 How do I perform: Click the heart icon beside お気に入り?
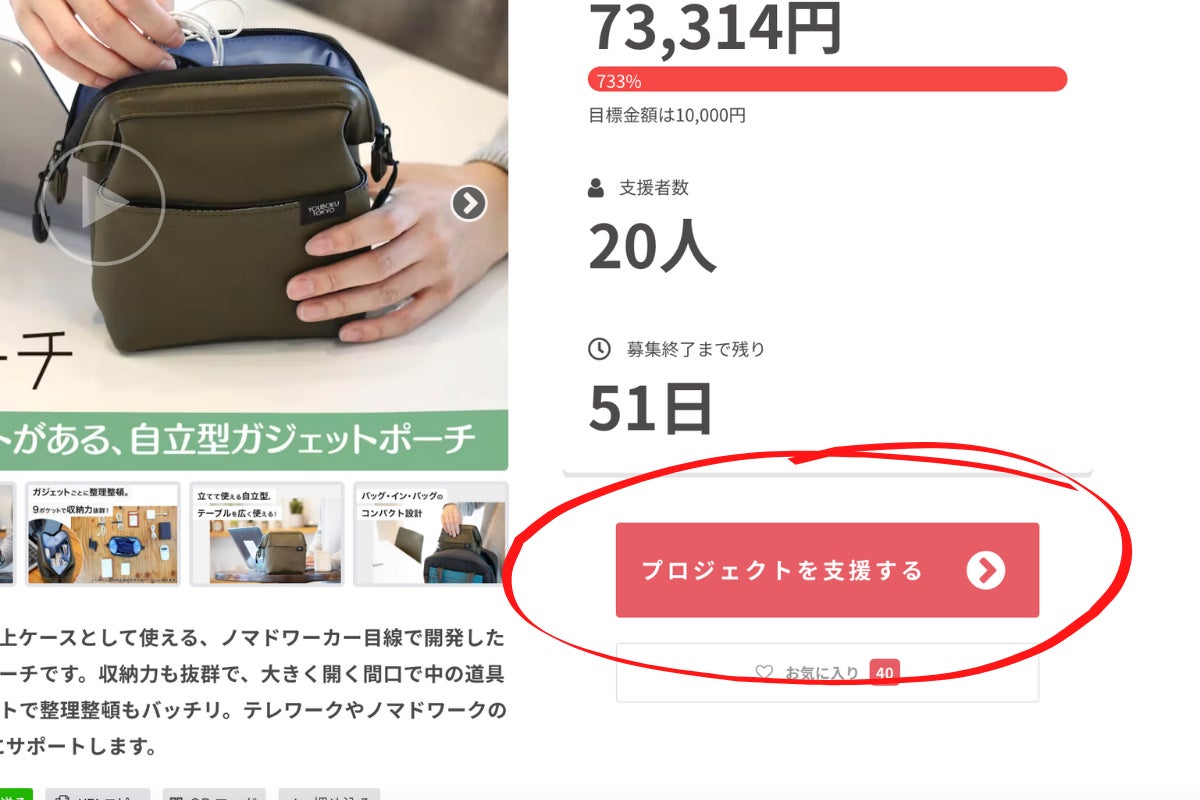(x=764, y=673)
